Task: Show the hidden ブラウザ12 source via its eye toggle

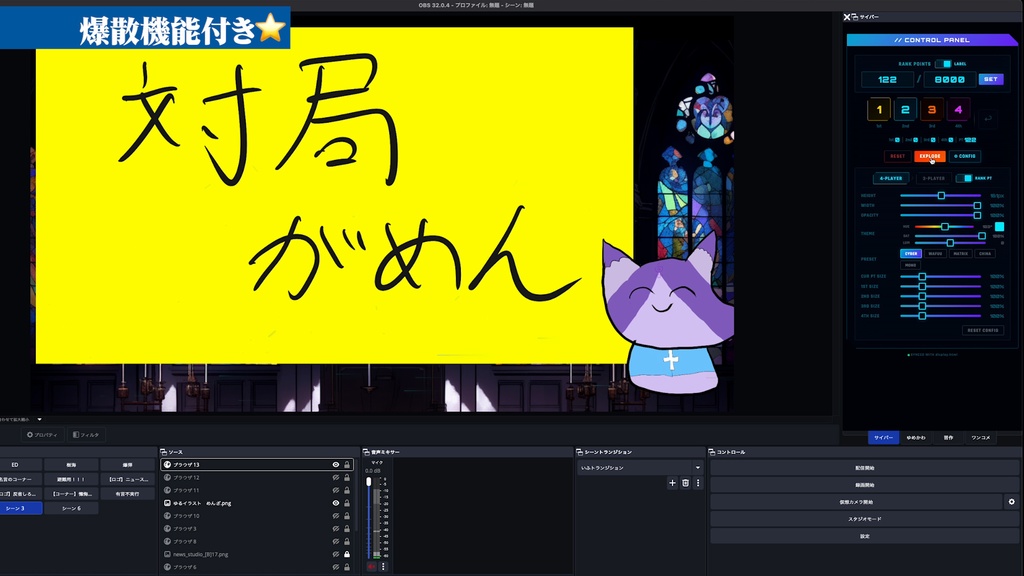Action: click(336, 478)
